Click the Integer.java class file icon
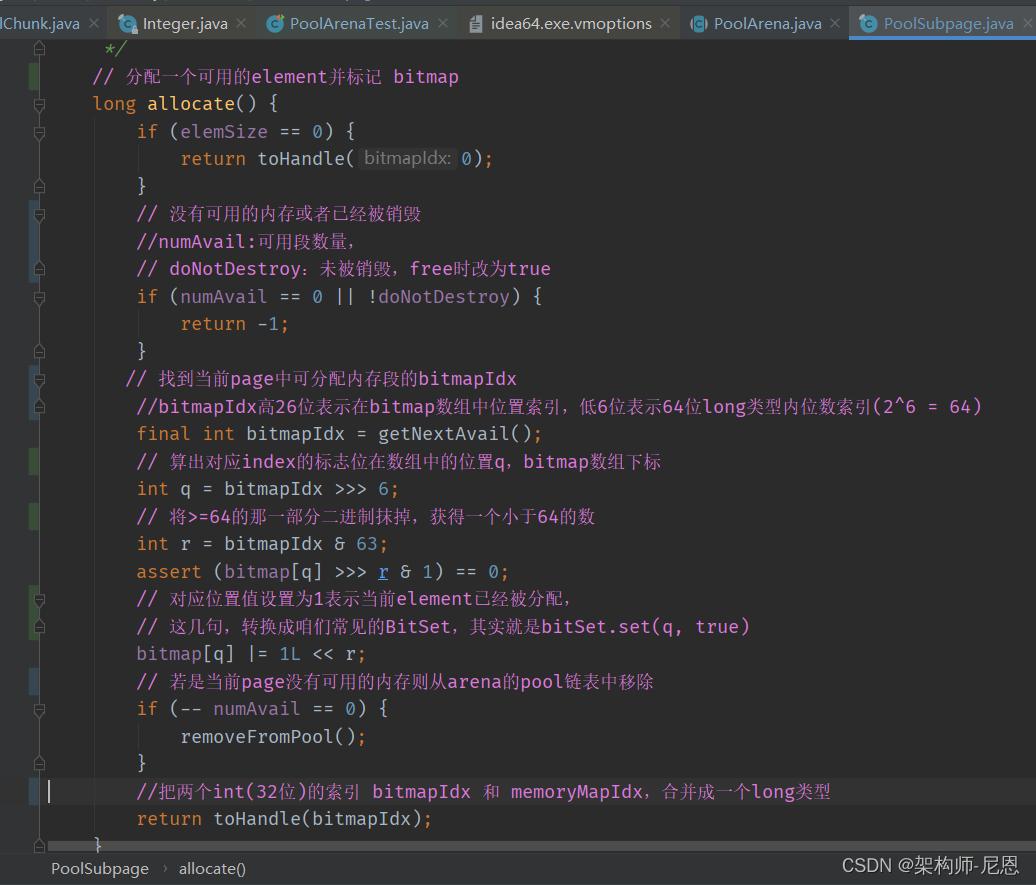 (x=127, y=23)
